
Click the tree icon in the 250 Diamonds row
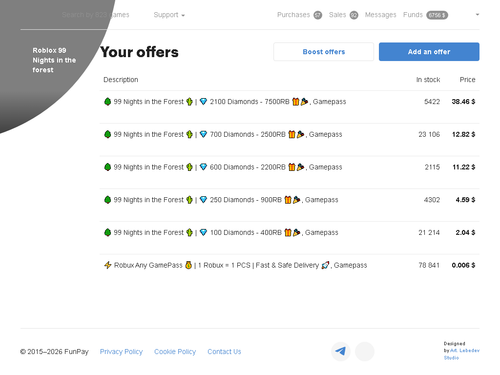[107, 199]
